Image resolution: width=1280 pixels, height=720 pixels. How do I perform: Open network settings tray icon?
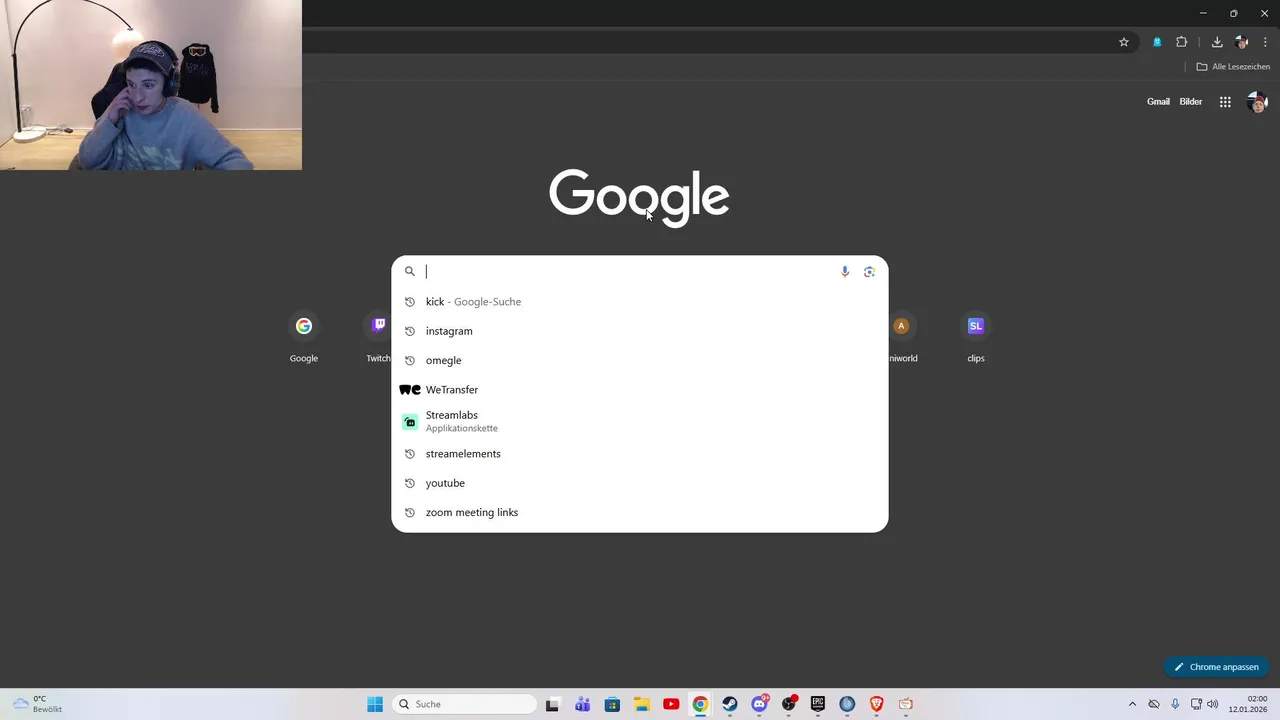tap(1196, 704)
